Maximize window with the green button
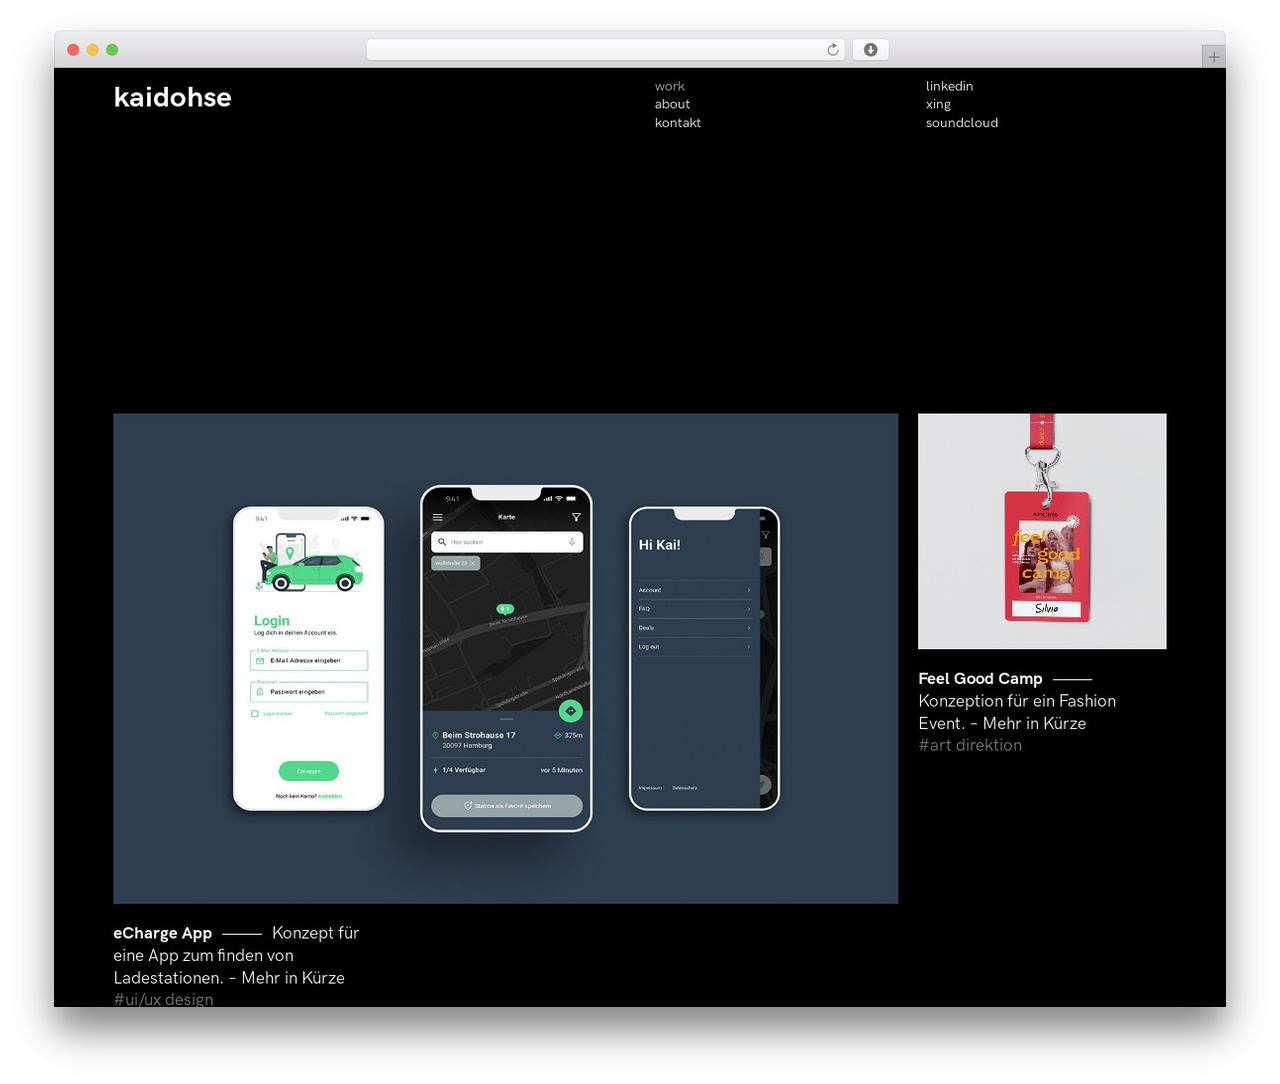 pyautogui.click(x=112, y=50)
